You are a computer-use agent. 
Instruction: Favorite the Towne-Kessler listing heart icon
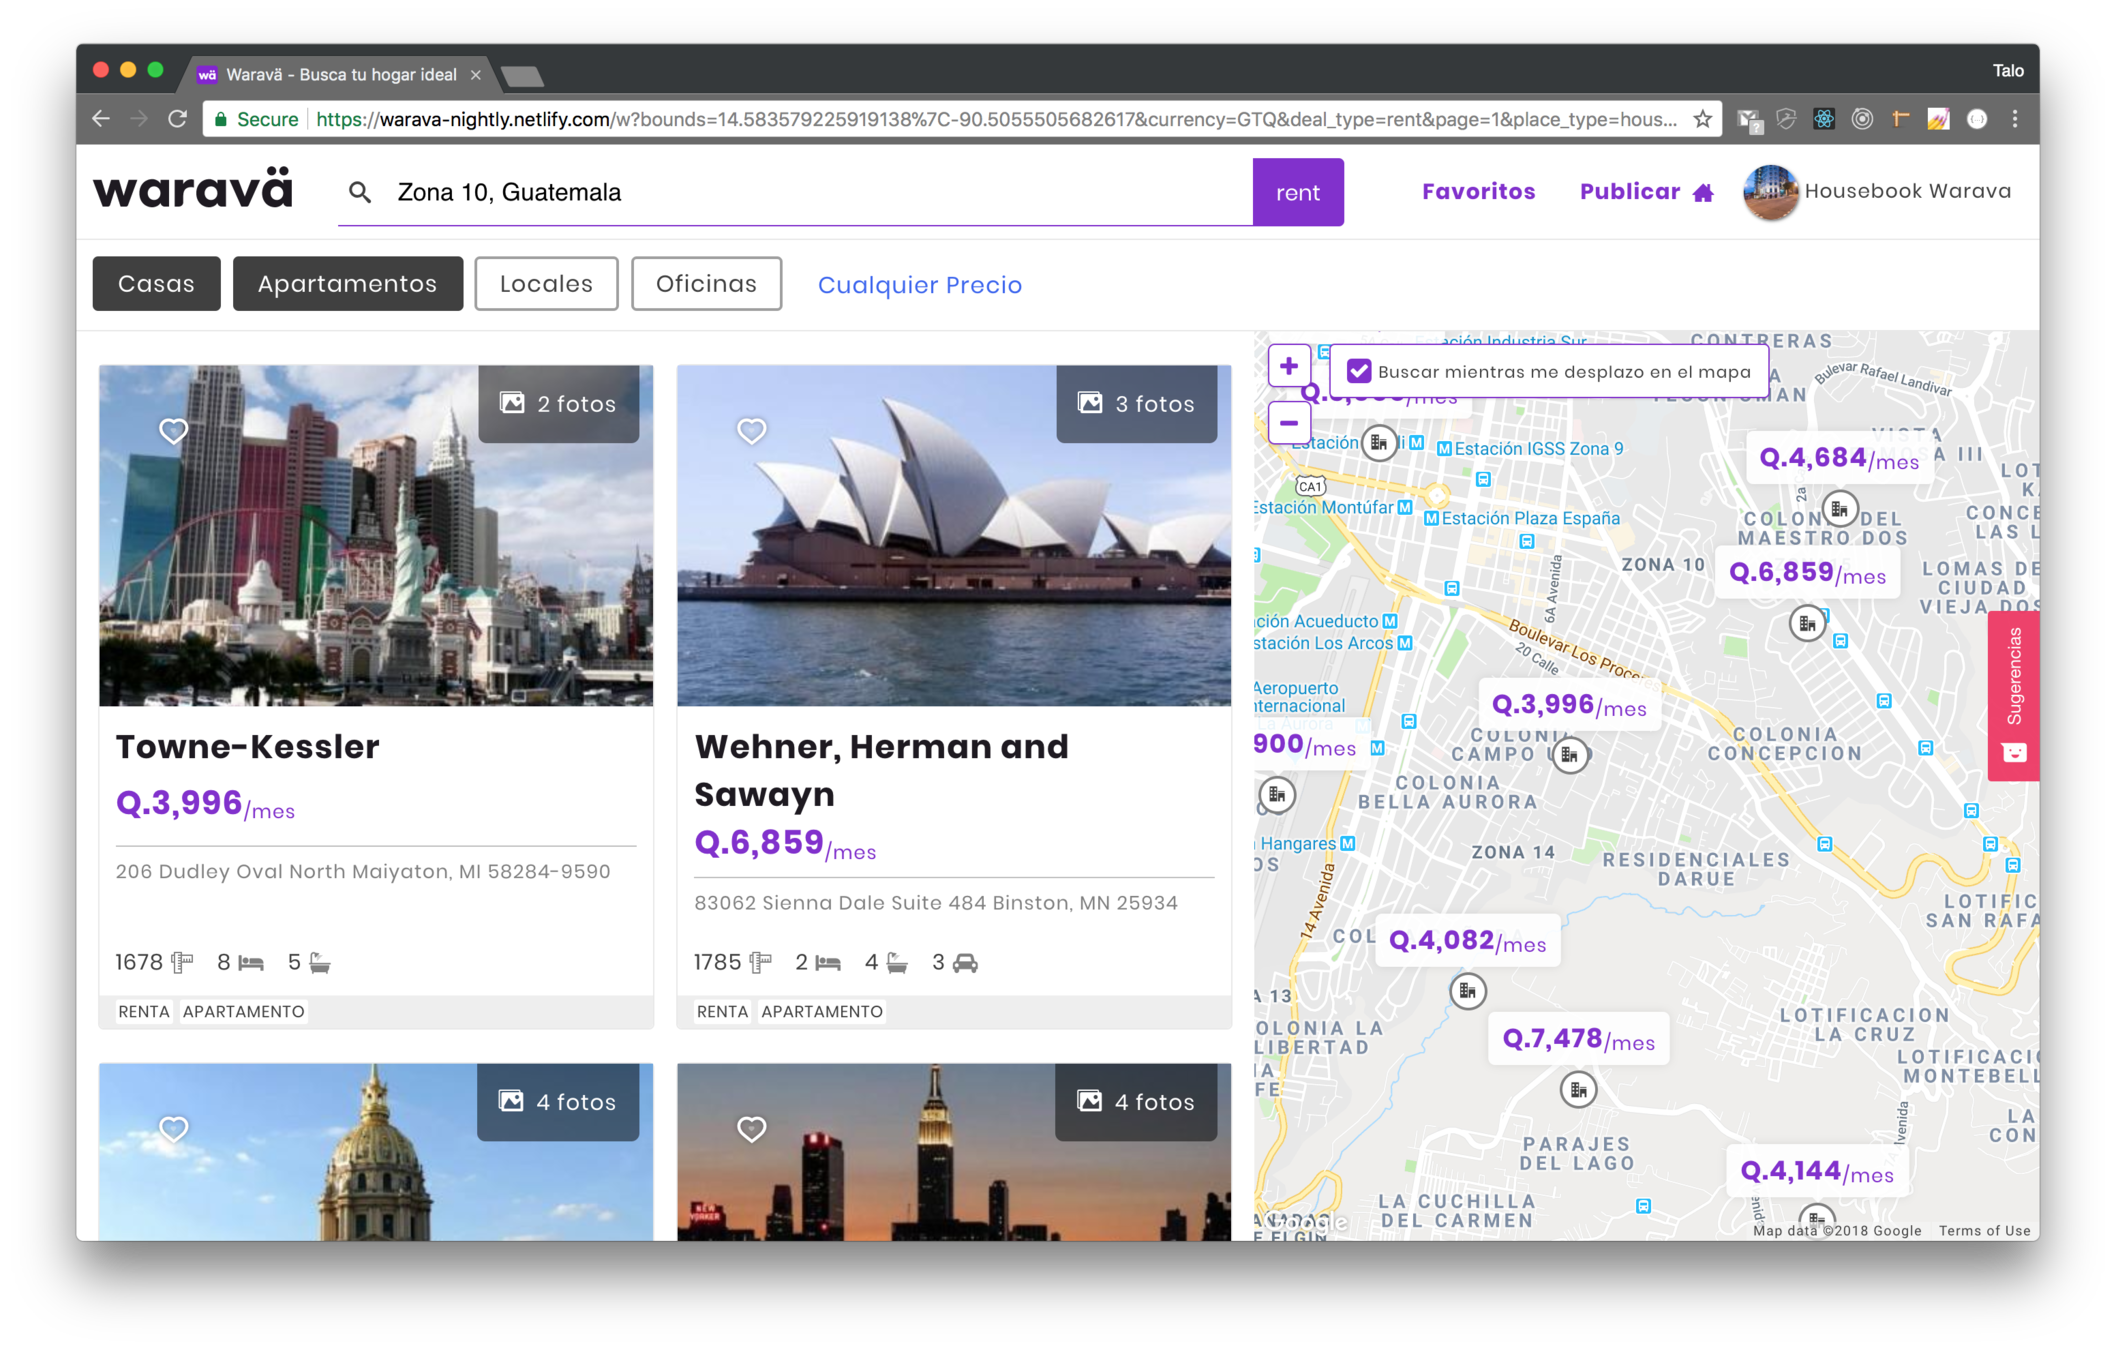(x=173, y=431)
